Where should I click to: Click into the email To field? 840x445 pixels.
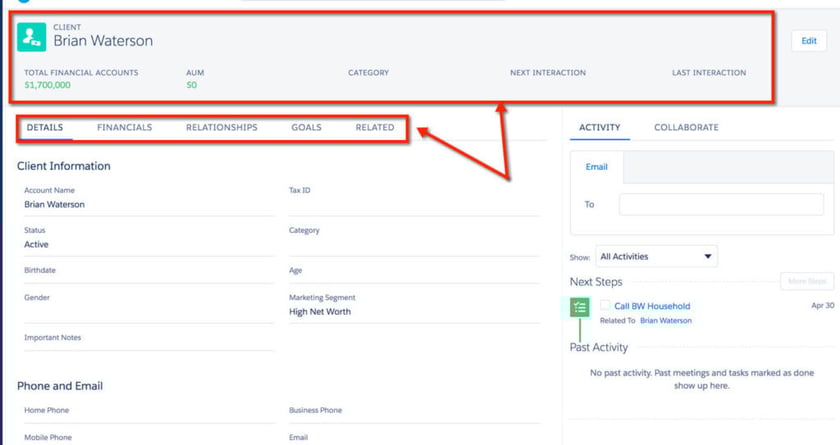click(x=721, y=205)
